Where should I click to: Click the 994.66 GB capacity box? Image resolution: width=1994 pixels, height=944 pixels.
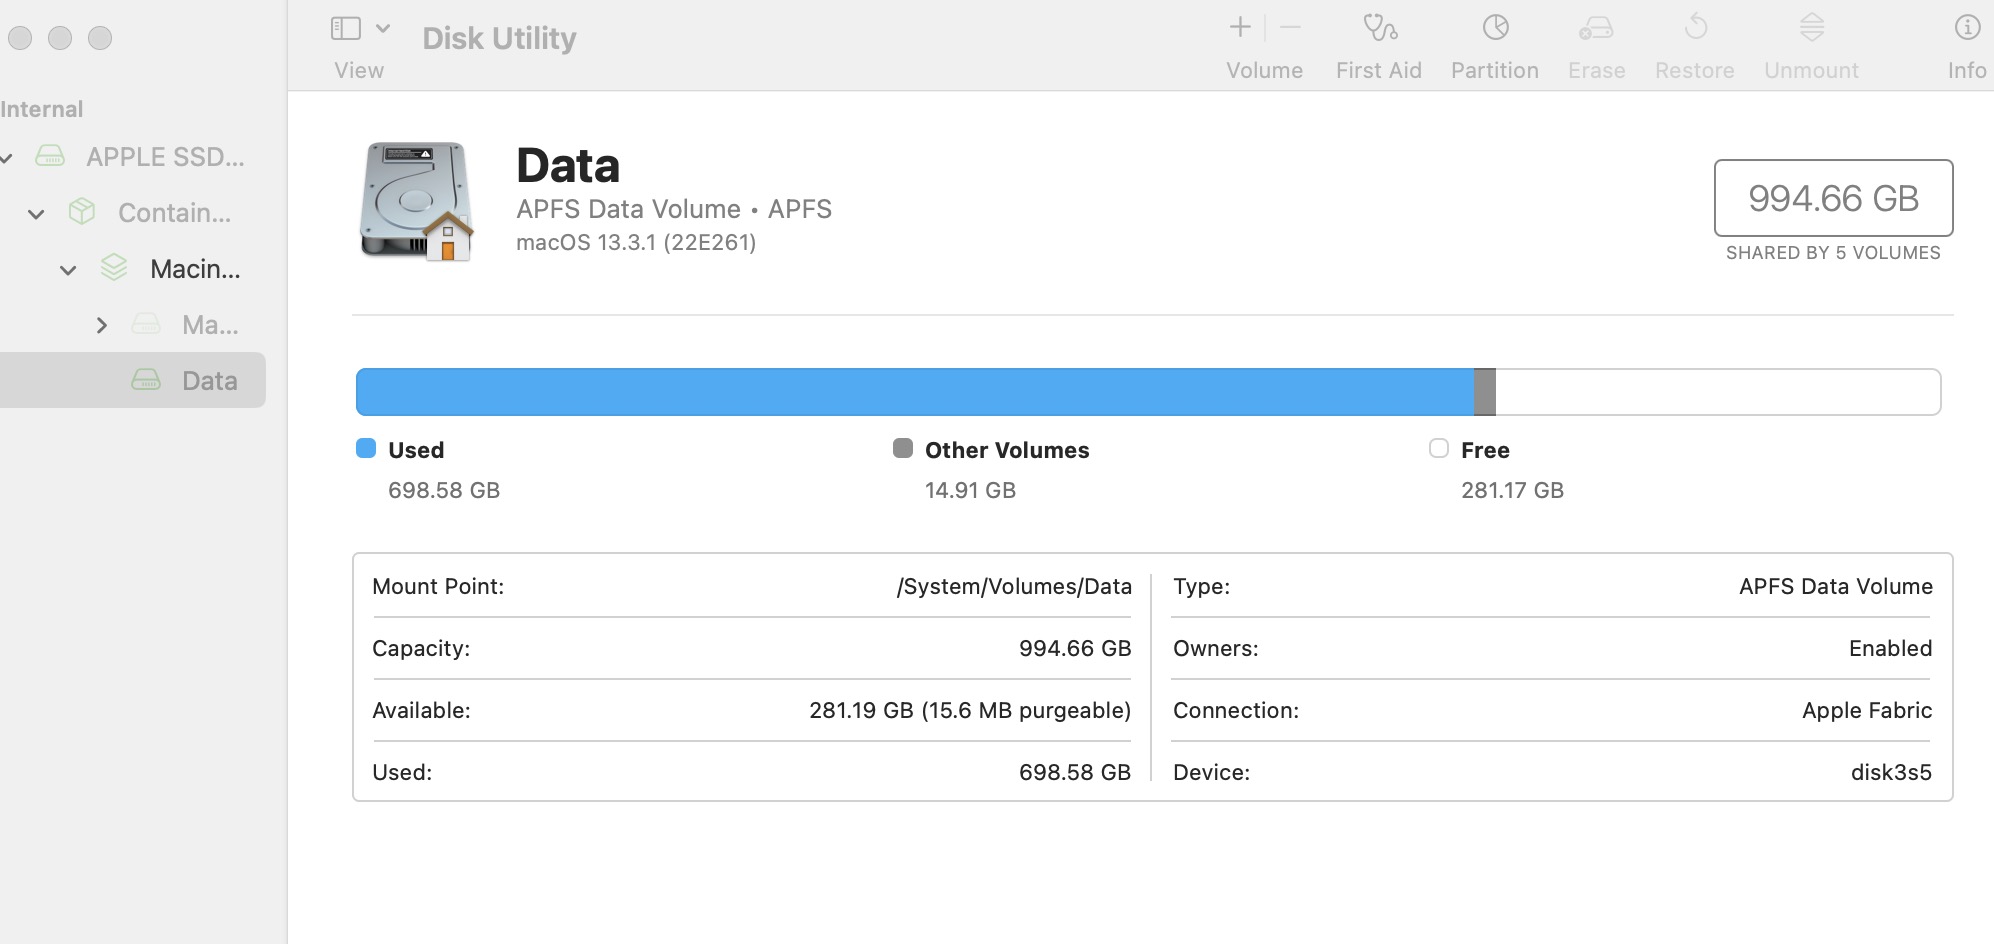[x=1833, y=198]
